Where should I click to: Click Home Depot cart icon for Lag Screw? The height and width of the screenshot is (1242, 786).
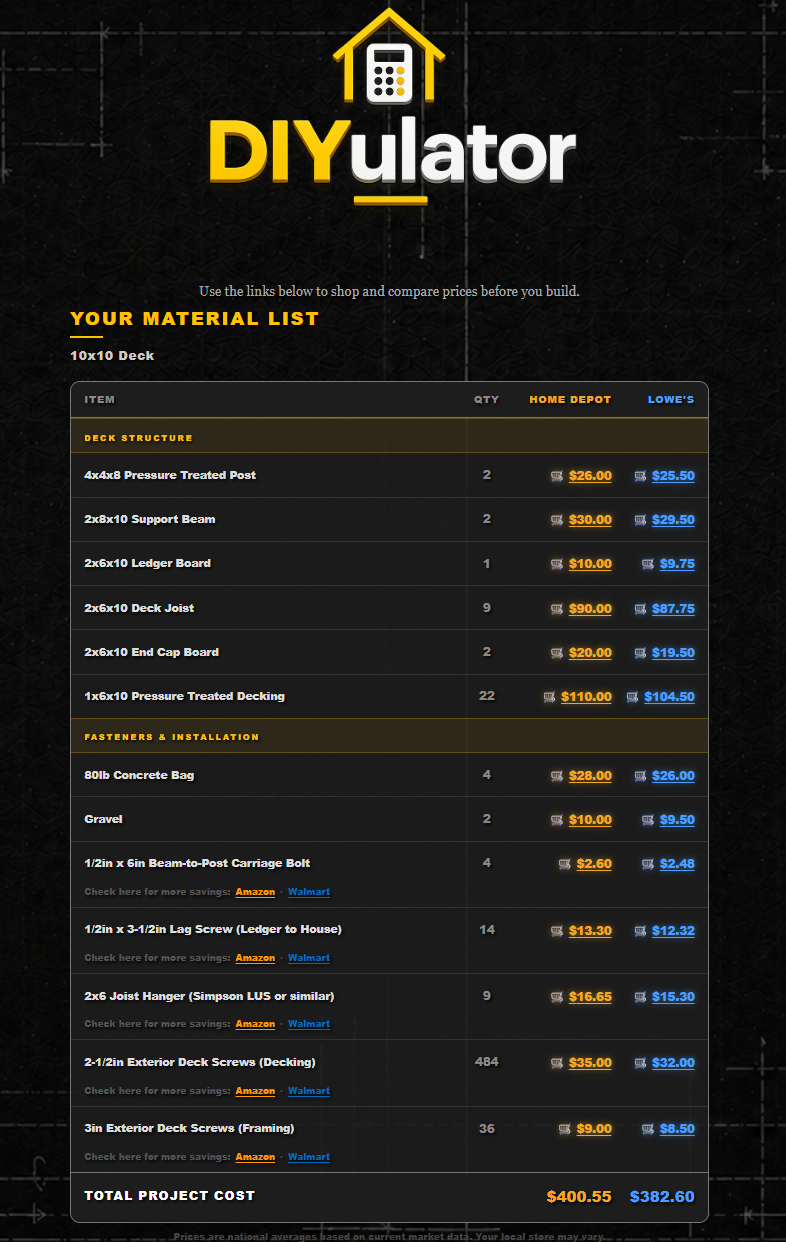pos(557,931)
